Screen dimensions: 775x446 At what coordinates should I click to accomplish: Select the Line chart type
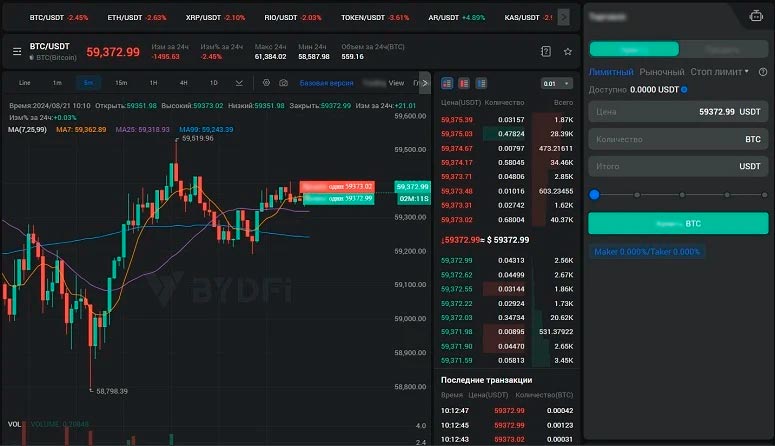point(24,83)
